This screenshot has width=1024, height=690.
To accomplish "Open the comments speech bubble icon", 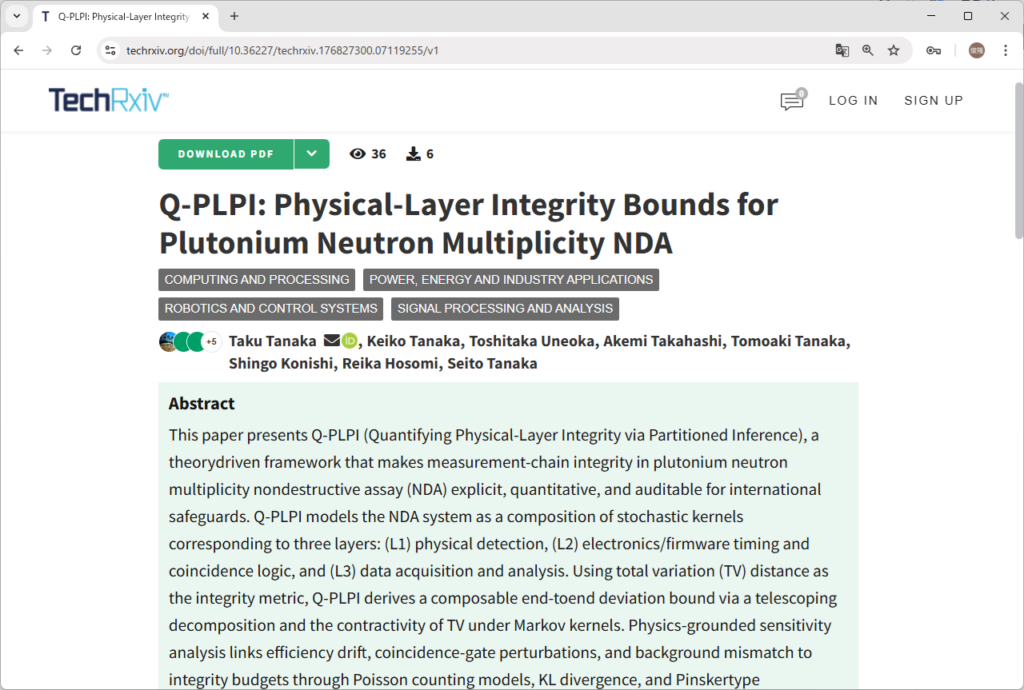I will pyautogui.click(x=792, y=100).
